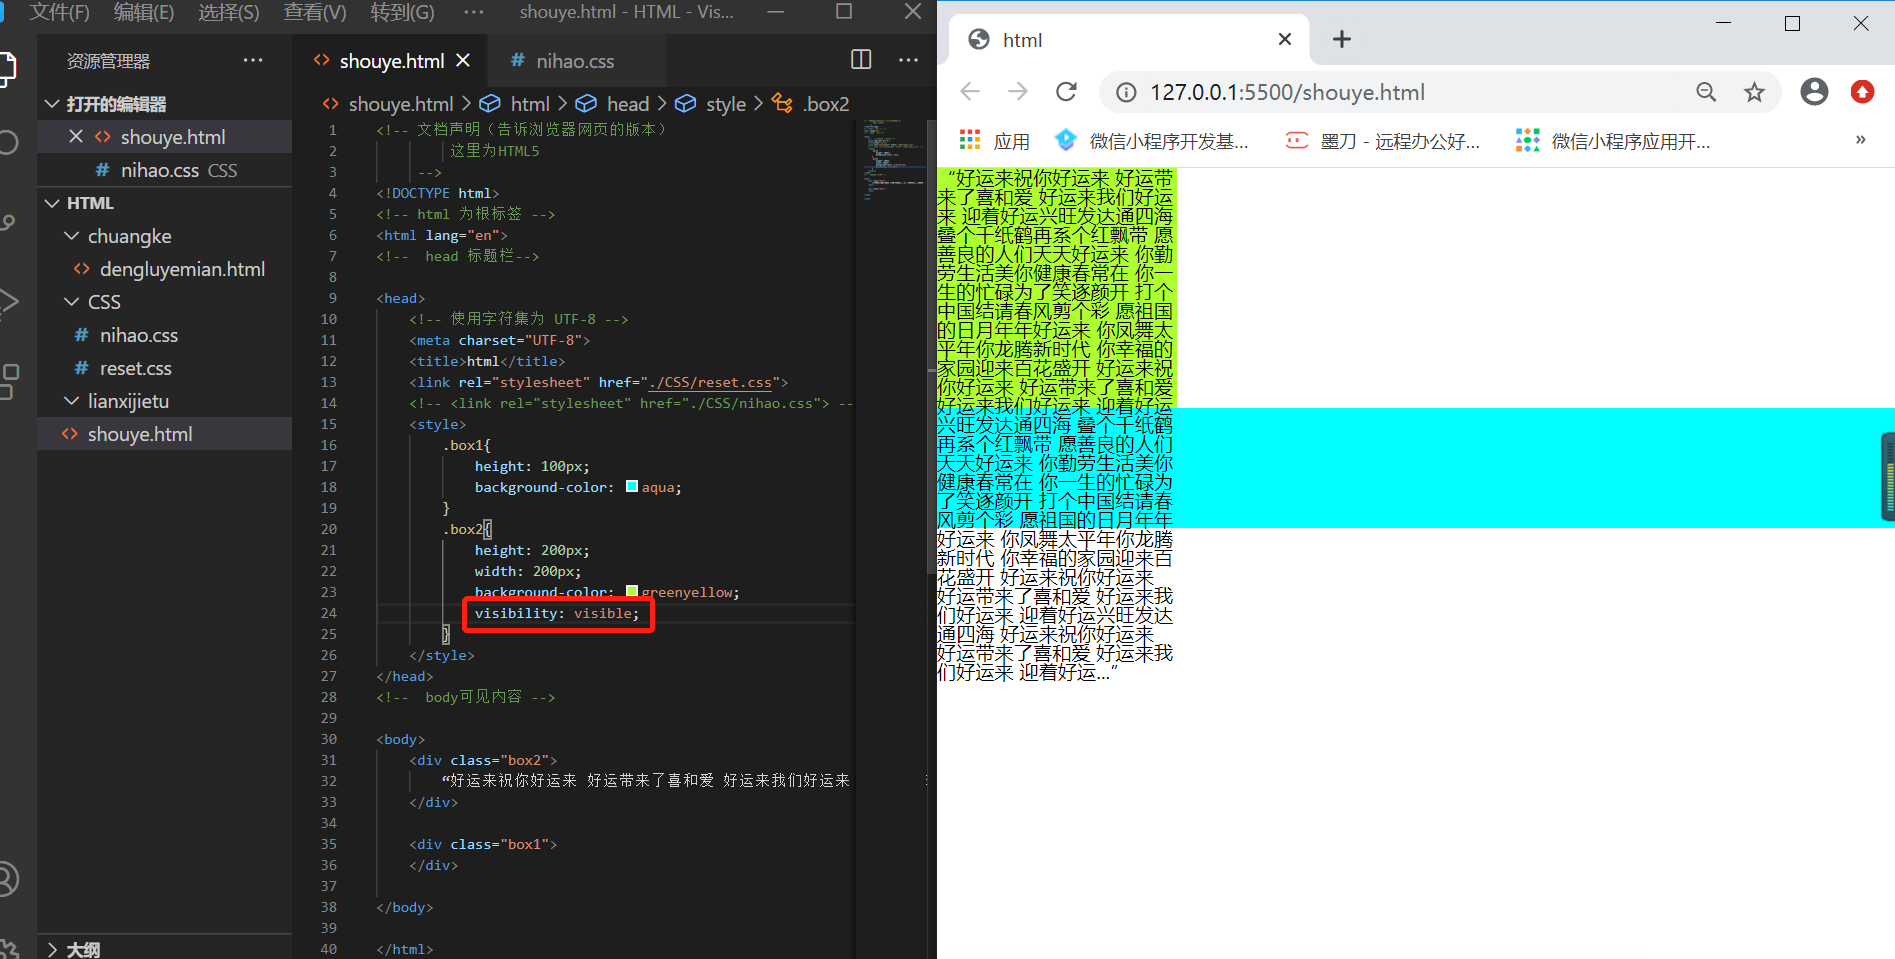Split the editor to the right
The height and width of the screenshot is (959, 1895).
tap(861, 60)
